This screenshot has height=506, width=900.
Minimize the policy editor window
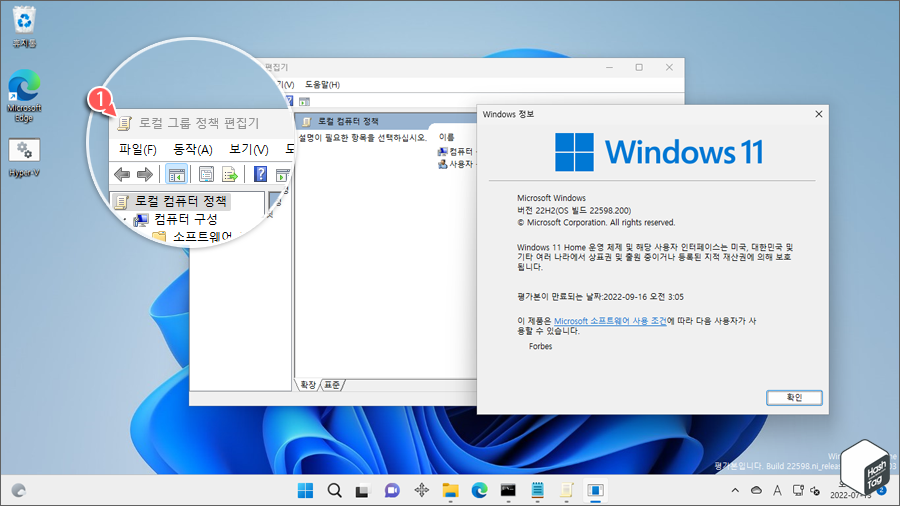[x=610, y=68]
